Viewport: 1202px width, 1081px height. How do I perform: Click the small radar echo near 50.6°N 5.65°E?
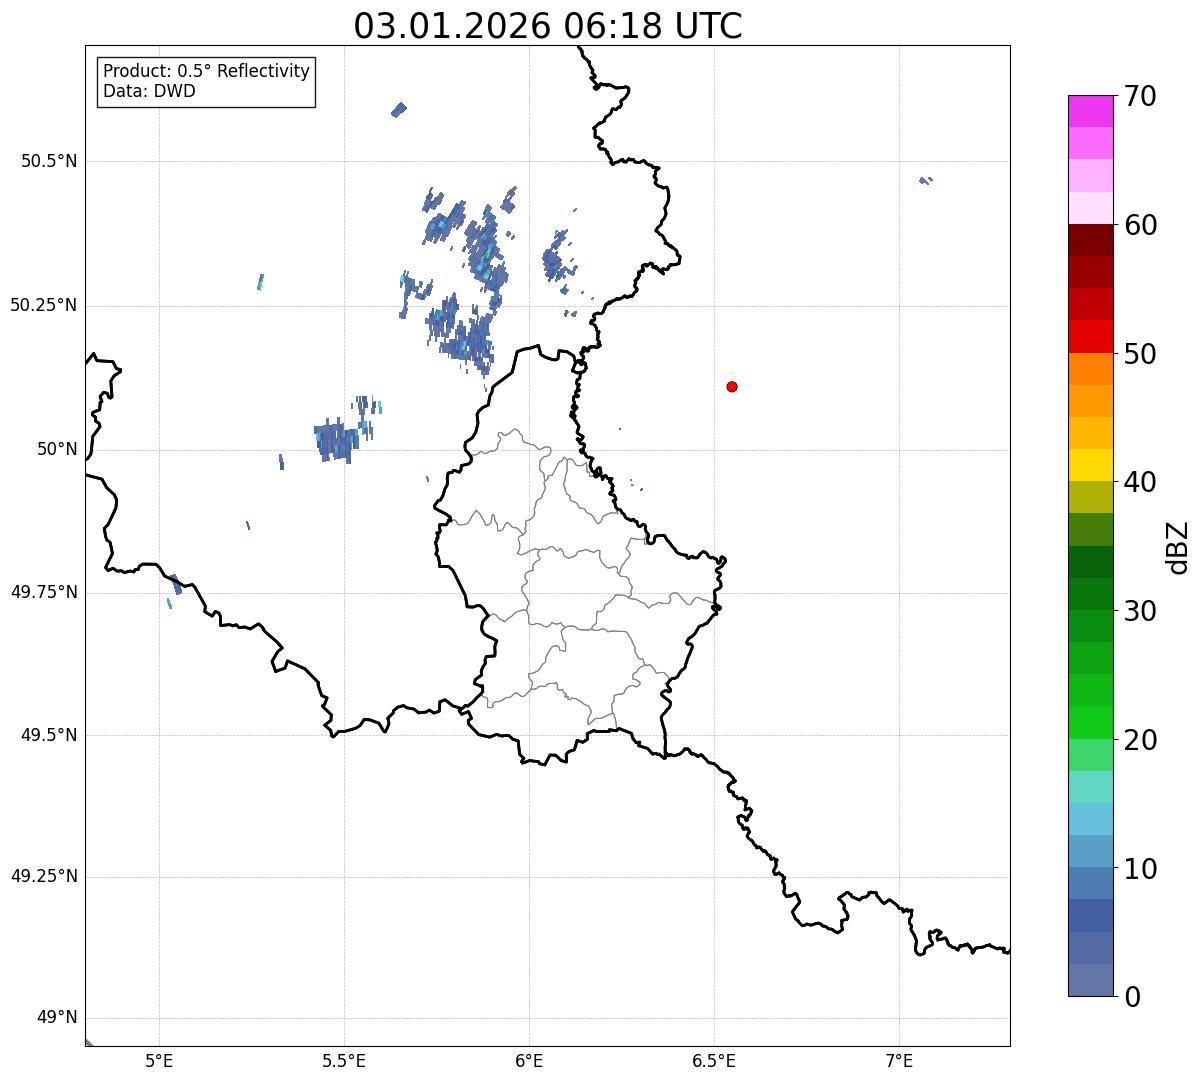[399, 109]
